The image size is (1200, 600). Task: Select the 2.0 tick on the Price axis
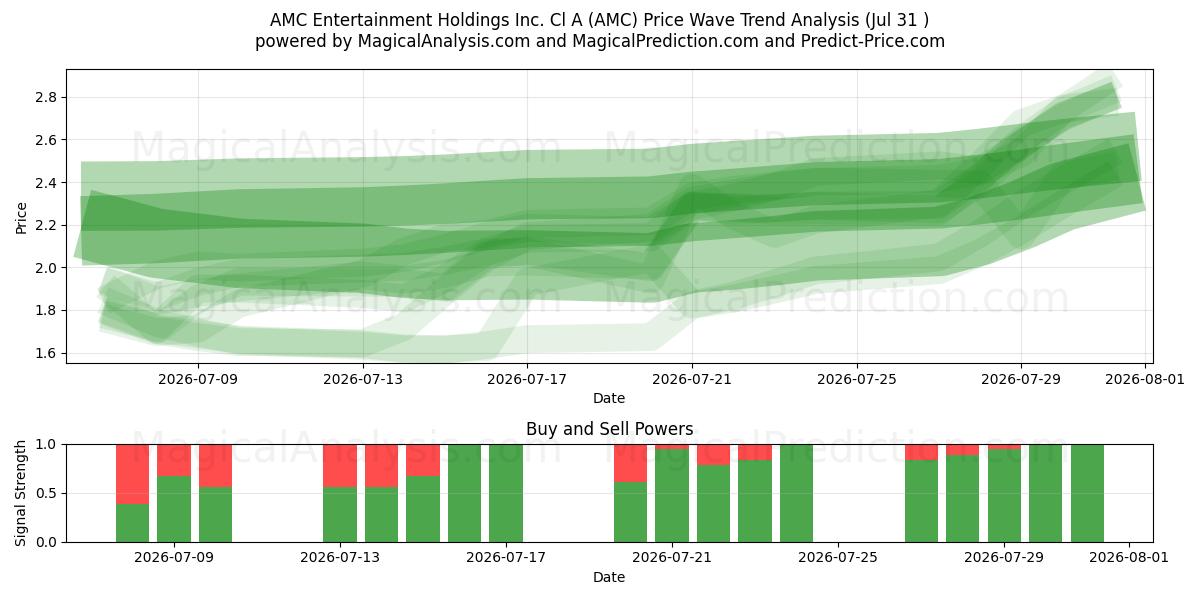click(46, 268)
